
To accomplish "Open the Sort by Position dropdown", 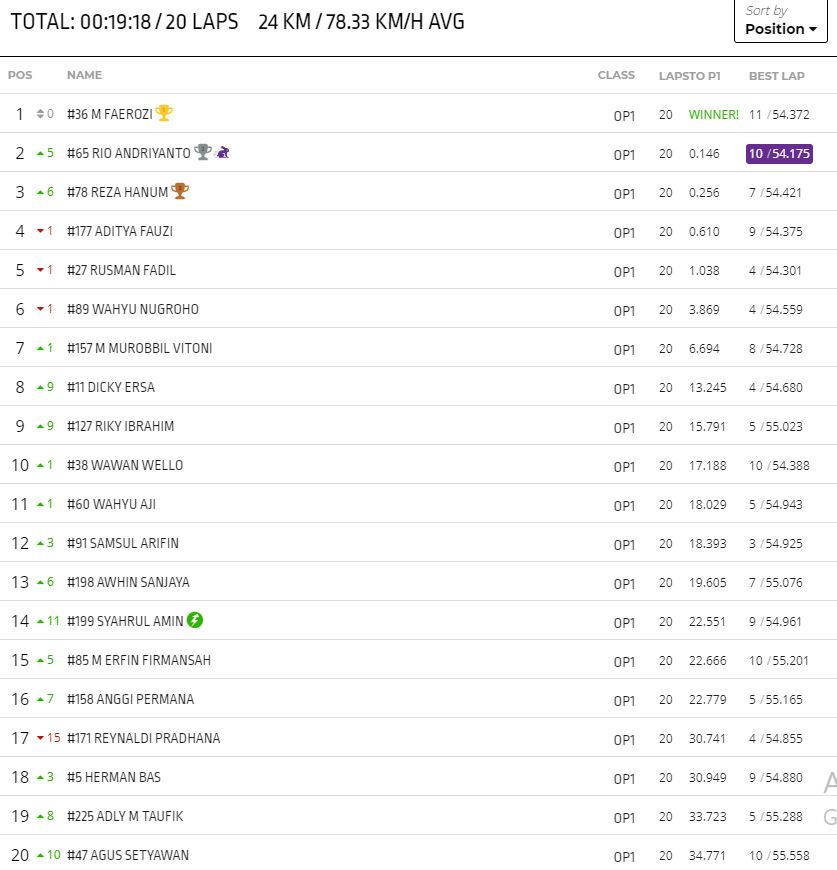I will pyautogui.click(x=780, y=21).
